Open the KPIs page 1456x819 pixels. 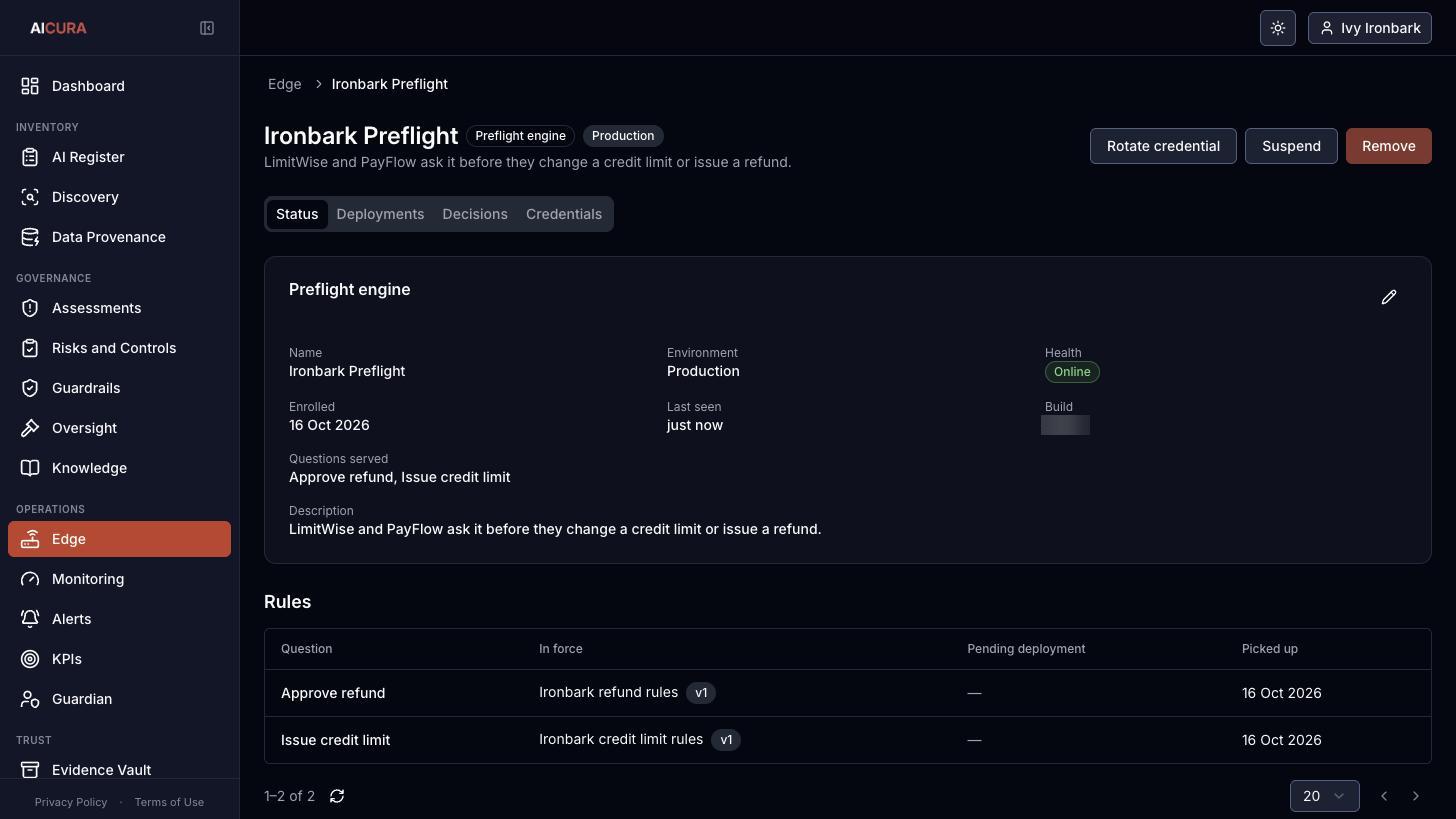(119, 659)
